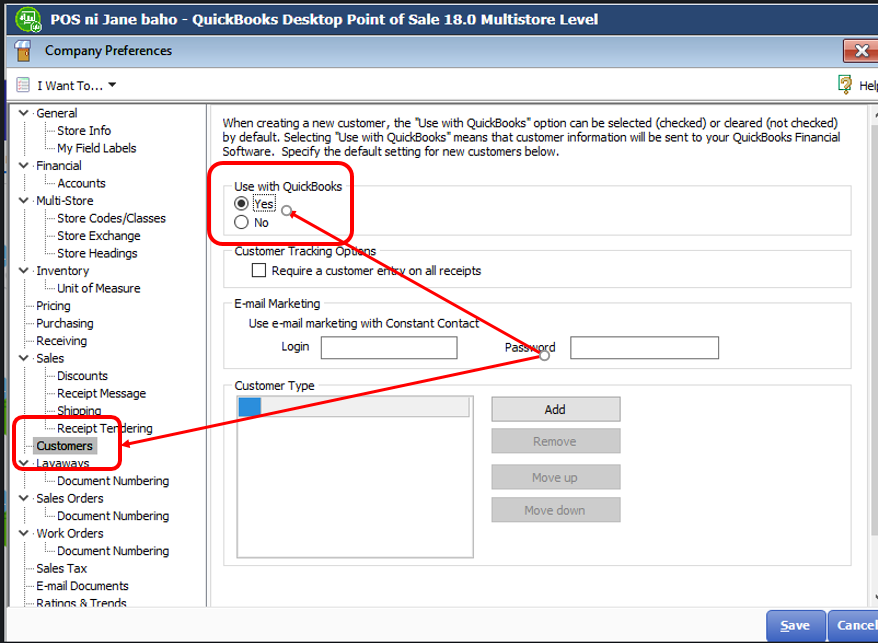Check Require a customer entry on all receipts
This screenshot has width=878, height=643.
click(x=259, y=271)
